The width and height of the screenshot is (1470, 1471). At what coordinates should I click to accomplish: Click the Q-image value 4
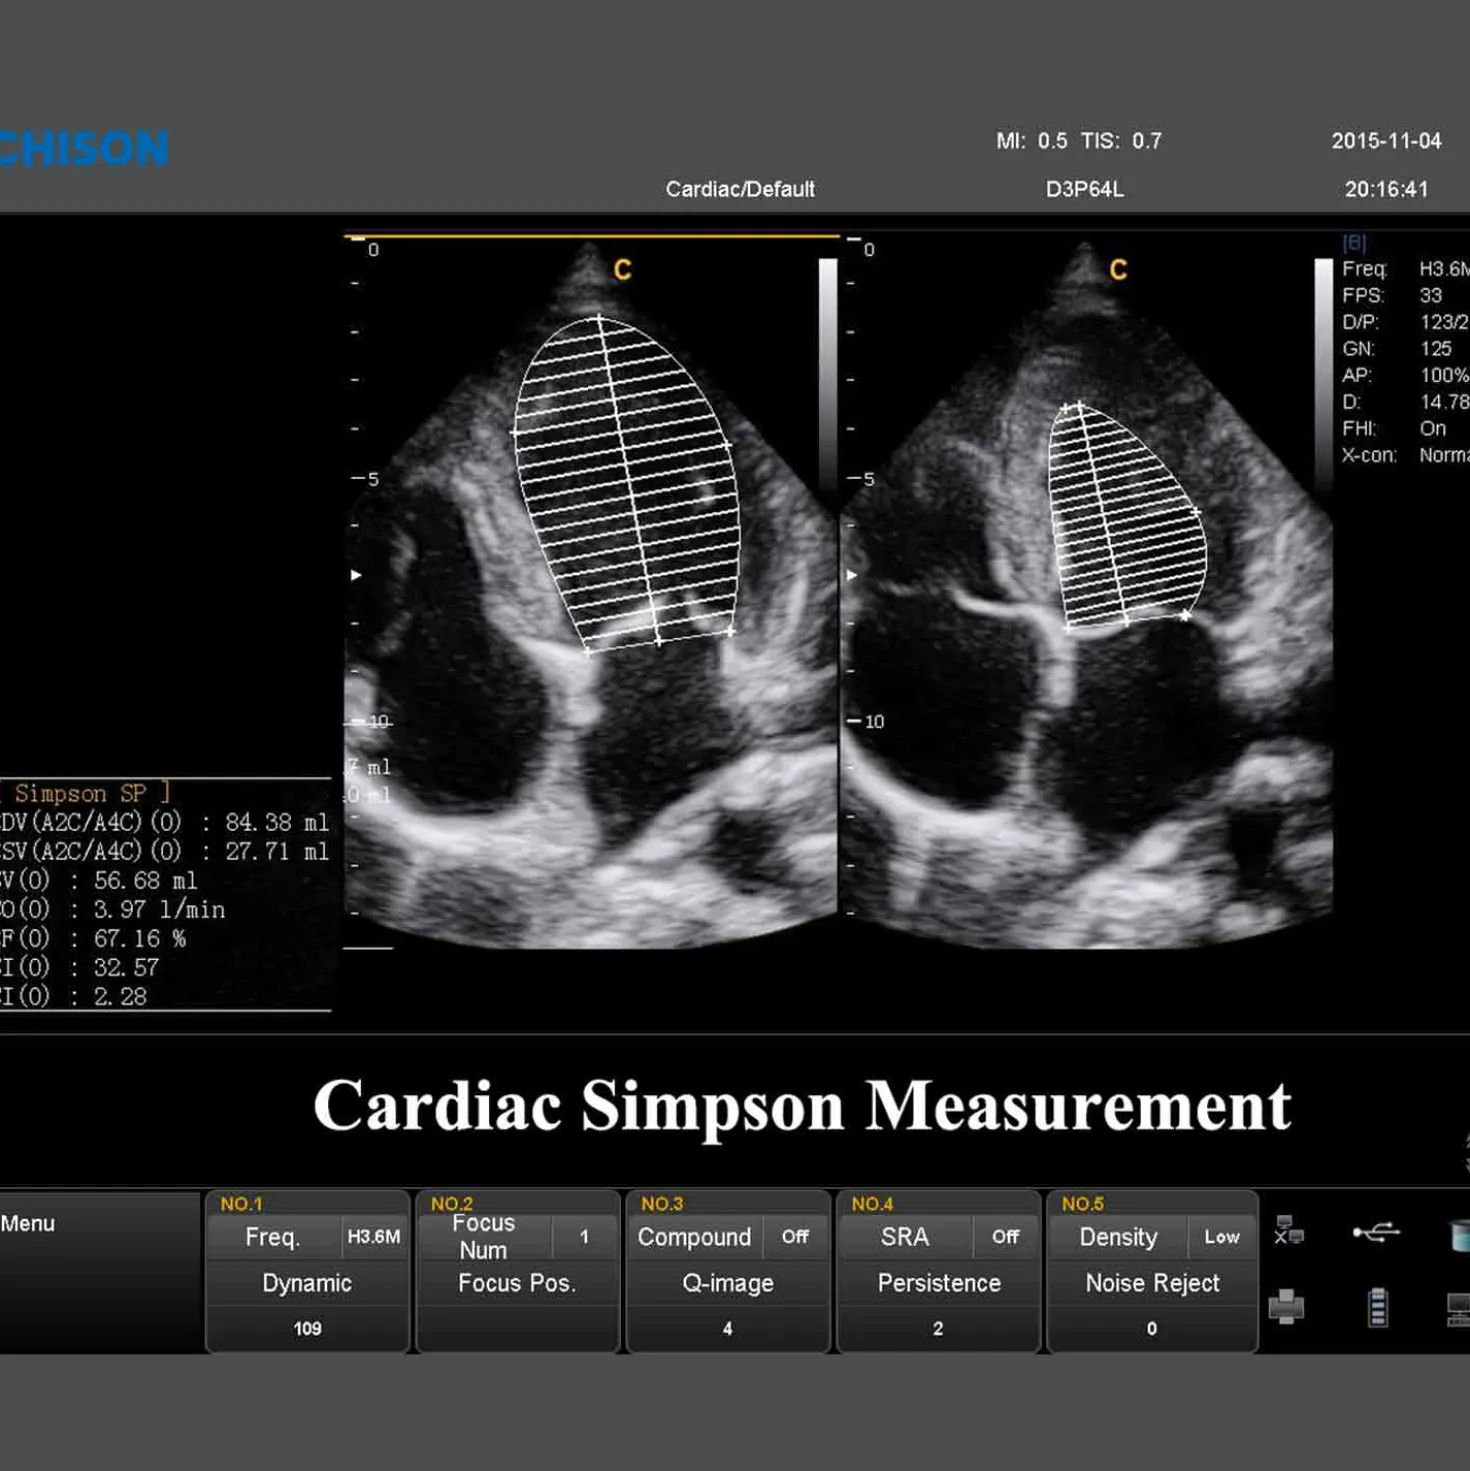728,1328
